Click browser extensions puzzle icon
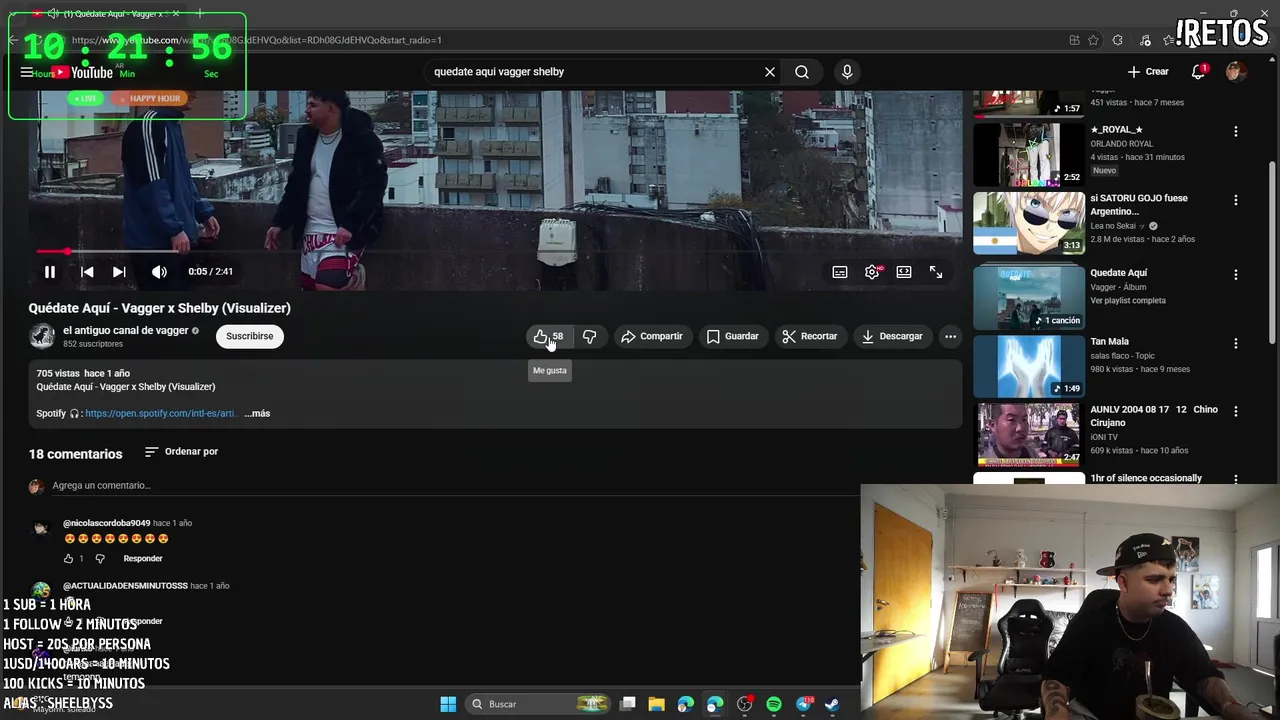This screenshot has width=1280, height=720. (x=1118, y=40)
